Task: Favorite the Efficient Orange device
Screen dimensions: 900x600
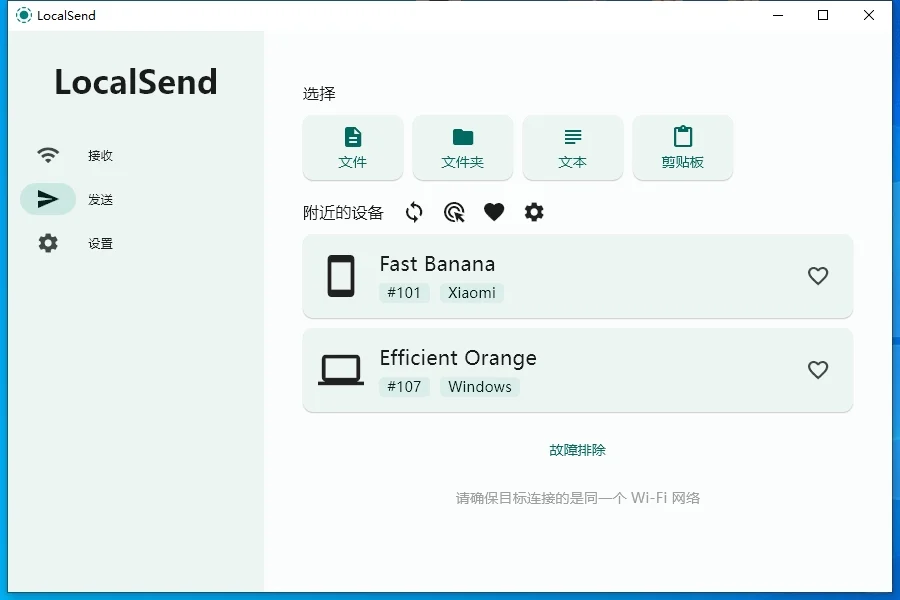Action: 818,370
